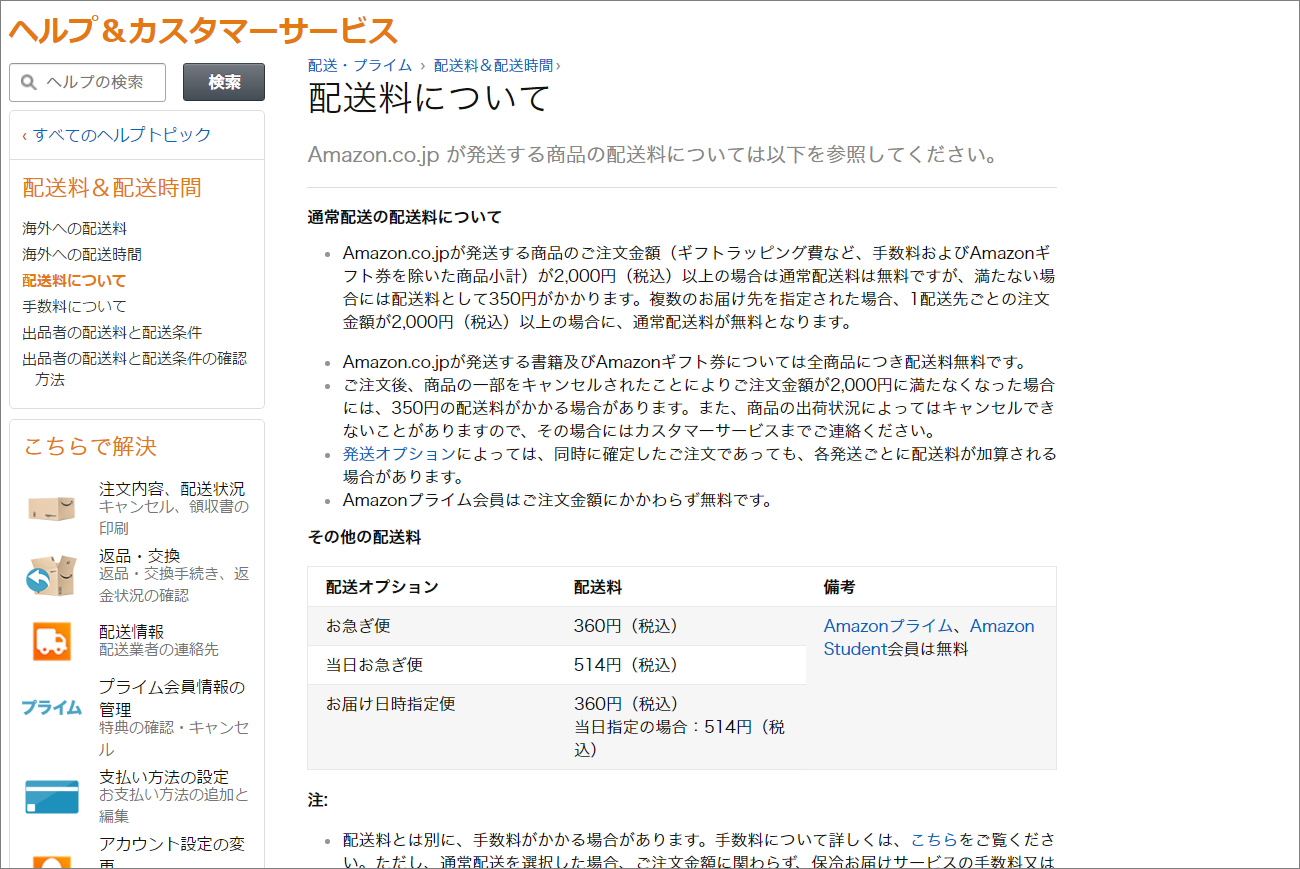The width and height of the screenshot is (1300, 869).
Task: Open 海外への配送時間 in sidebar
Action: coord(82,255)
